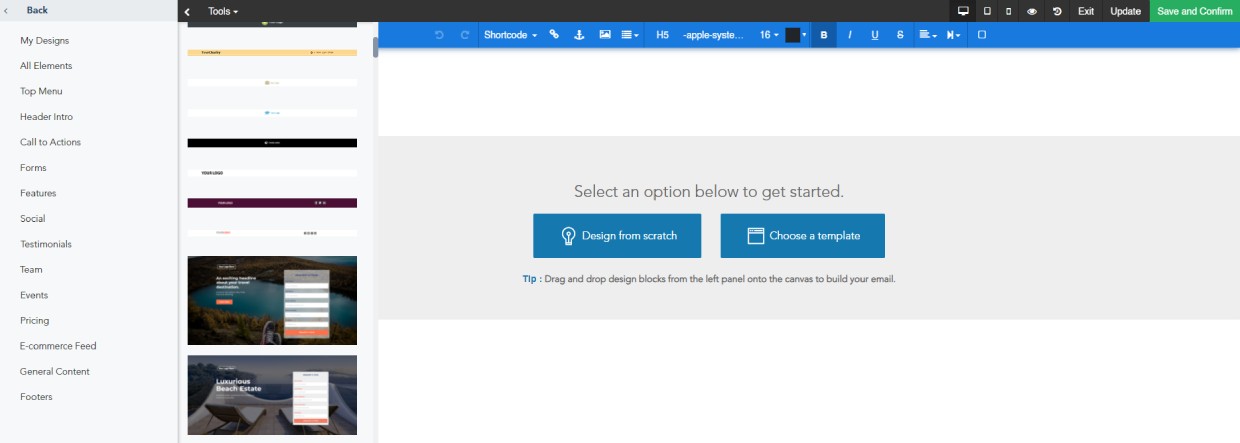Expand the font size 16 dropdown
This screenshot has width=1240, height=443.
[x=768, y=35]
